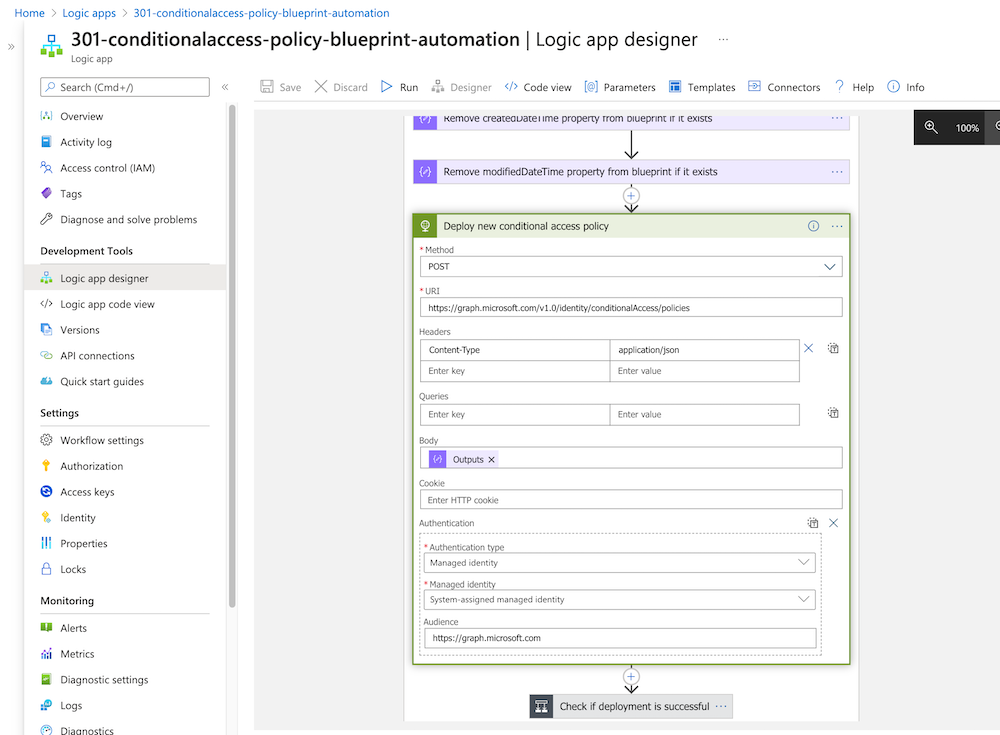Click the Headers Enter key field
Viewport: 1000px width, 735px height.
coord(515,371)
